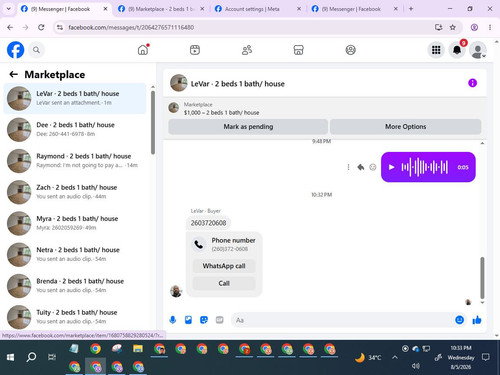The height and width of the screenshot is (375, 500).
Task: Click the address bar URL
Action: (131, 27)
